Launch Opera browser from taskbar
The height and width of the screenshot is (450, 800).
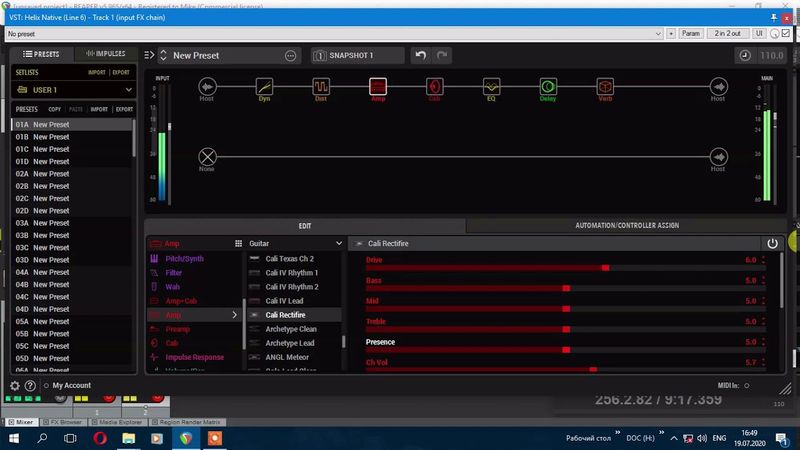tap(100, 438)
